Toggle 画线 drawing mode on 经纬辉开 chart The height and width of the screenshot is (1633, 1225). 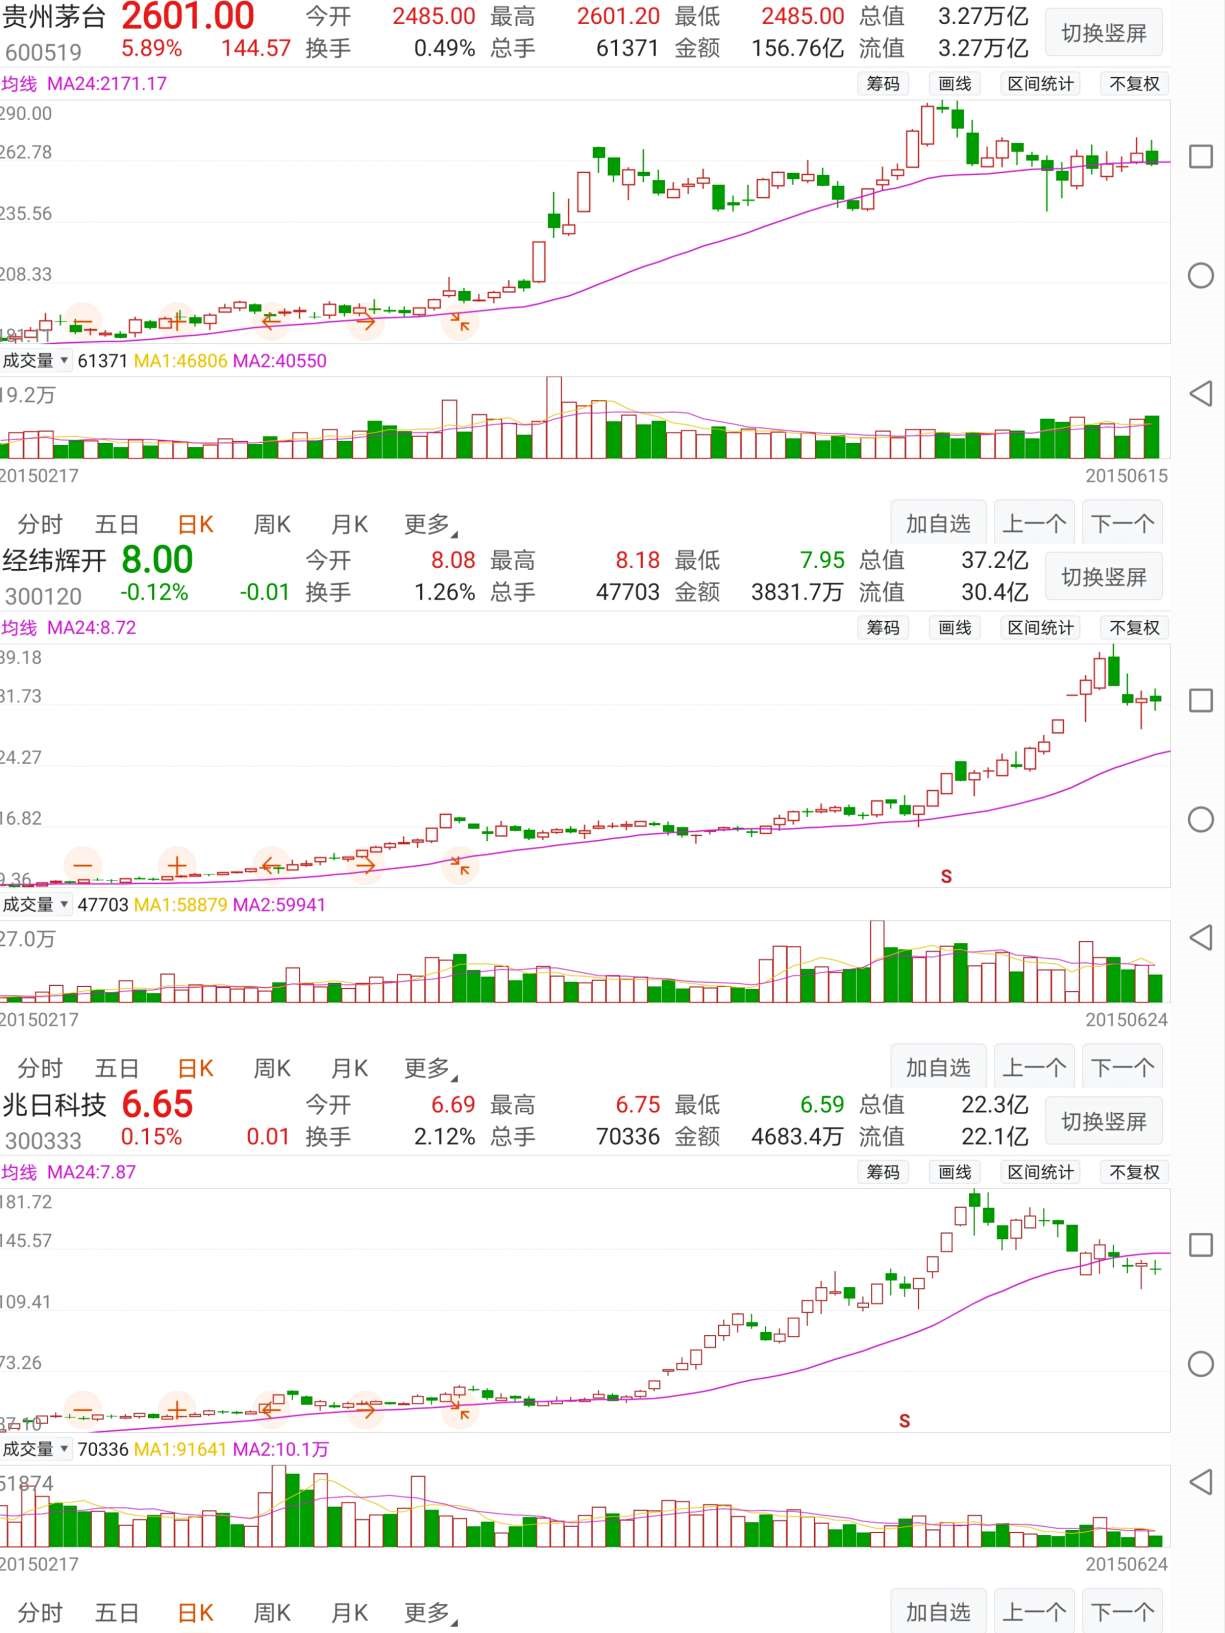coord(955,628)
